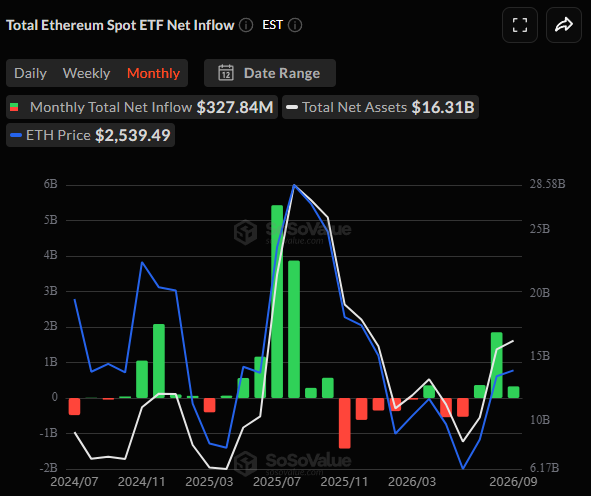Click the white Total Net Assets swatch
The height and width of the screenshot is (496, 591).
tap(292, 107)
